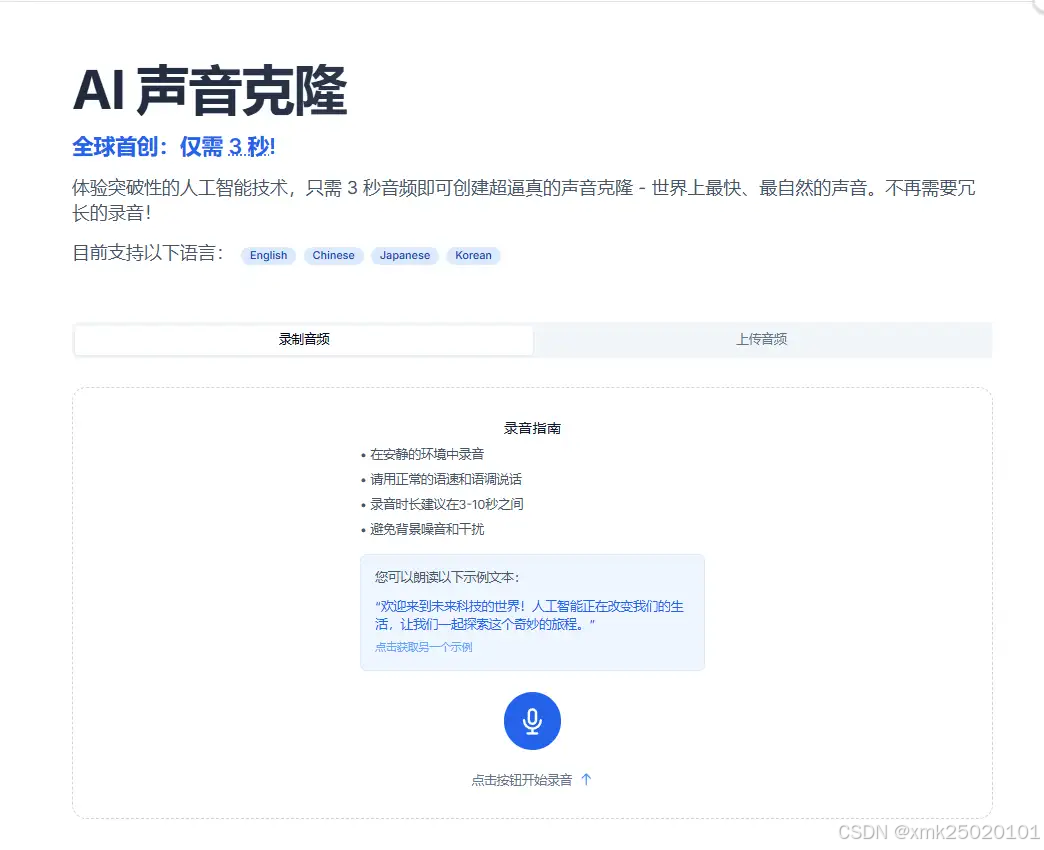Click the 全球首创：仅需 3 秒! subtitle
This screenshot has height=850, width=1044.
[x=174, y=147]
